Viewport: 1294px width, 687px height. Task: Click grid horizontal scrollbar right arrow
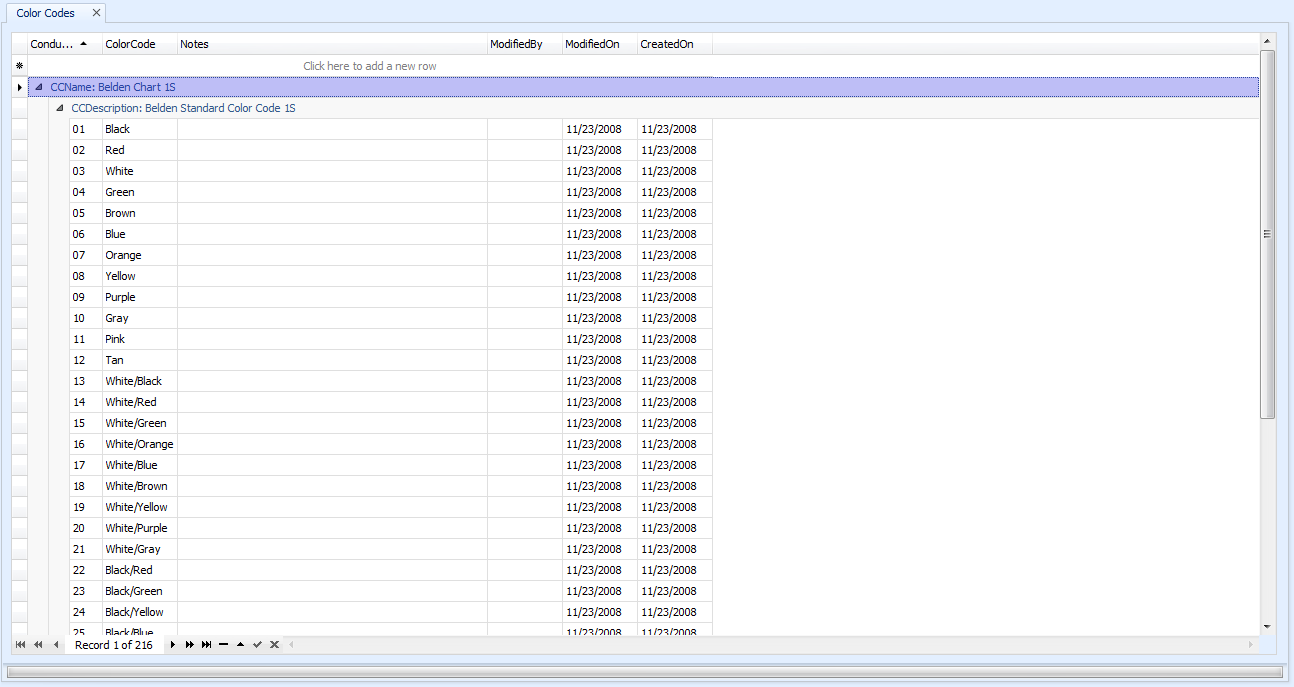1250,645
